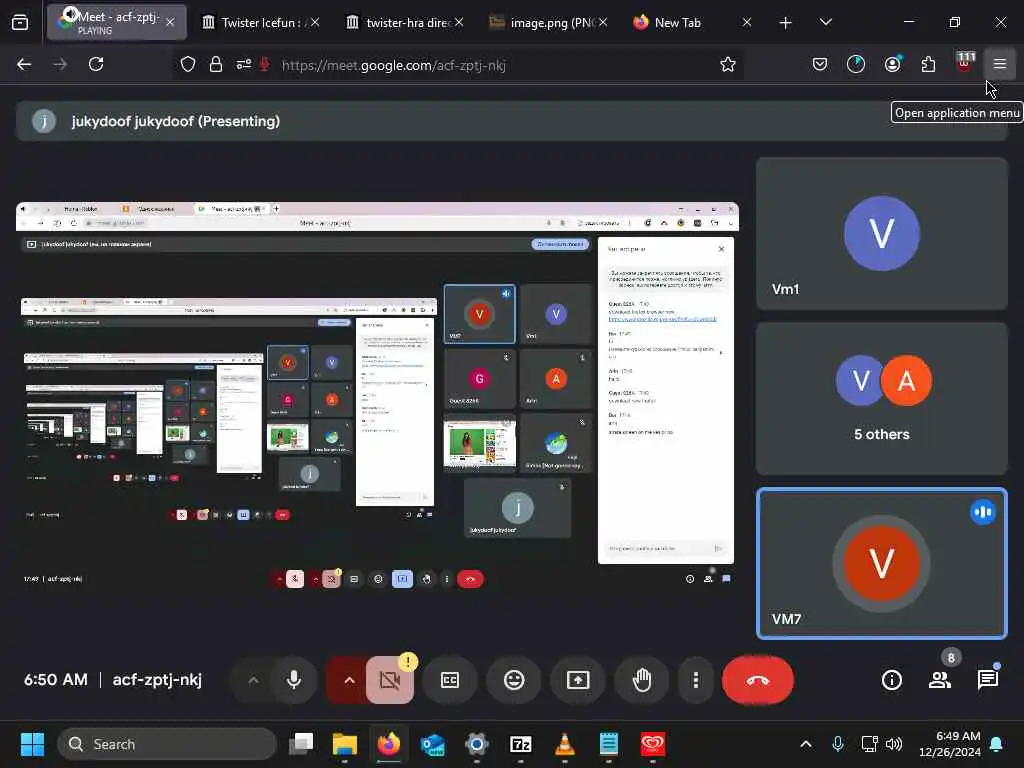This screenshot has height=768, width=1024.
Task: Mute the playing Meet tab via speaker icon
Action: pyautogui.click(x=70, y=14)
